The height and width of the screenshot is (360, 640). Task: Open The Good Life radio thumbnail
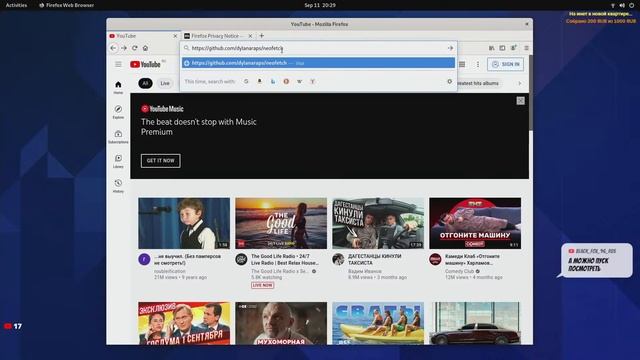point(281,223)
